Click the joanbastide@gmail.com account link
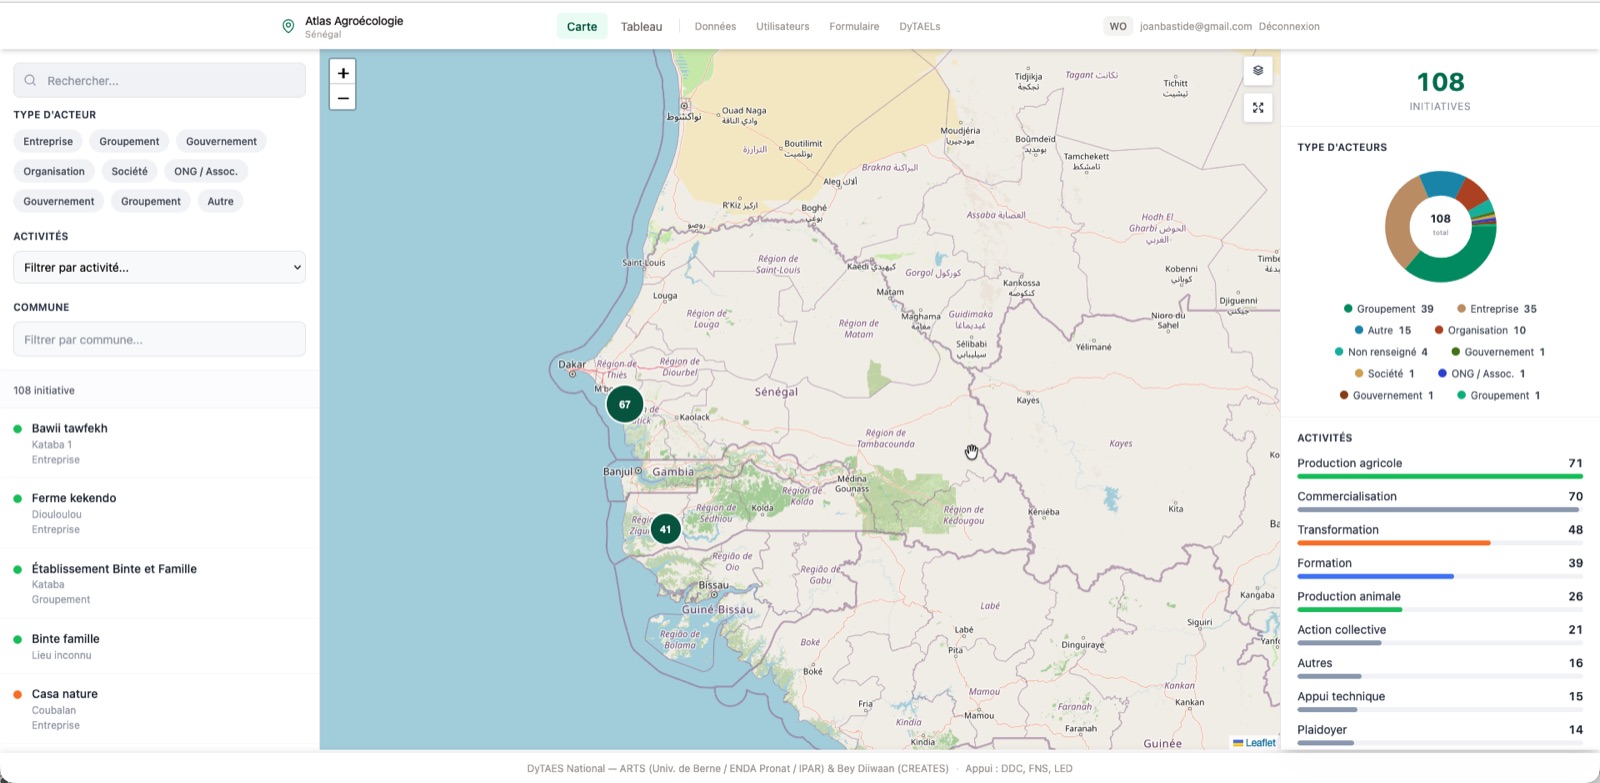The height and width of the screenshot is (783, 1600). click(1196, 27)
